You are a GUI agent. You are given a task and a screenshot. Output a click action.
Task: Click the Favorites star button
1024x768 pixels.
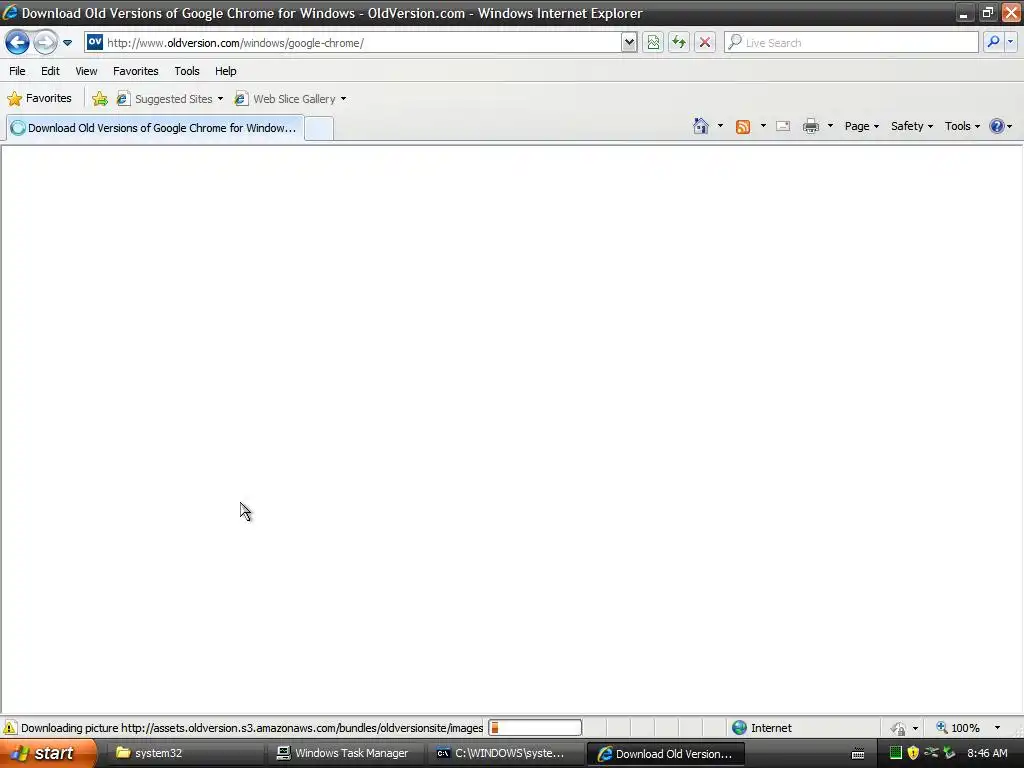pos(39,99)
